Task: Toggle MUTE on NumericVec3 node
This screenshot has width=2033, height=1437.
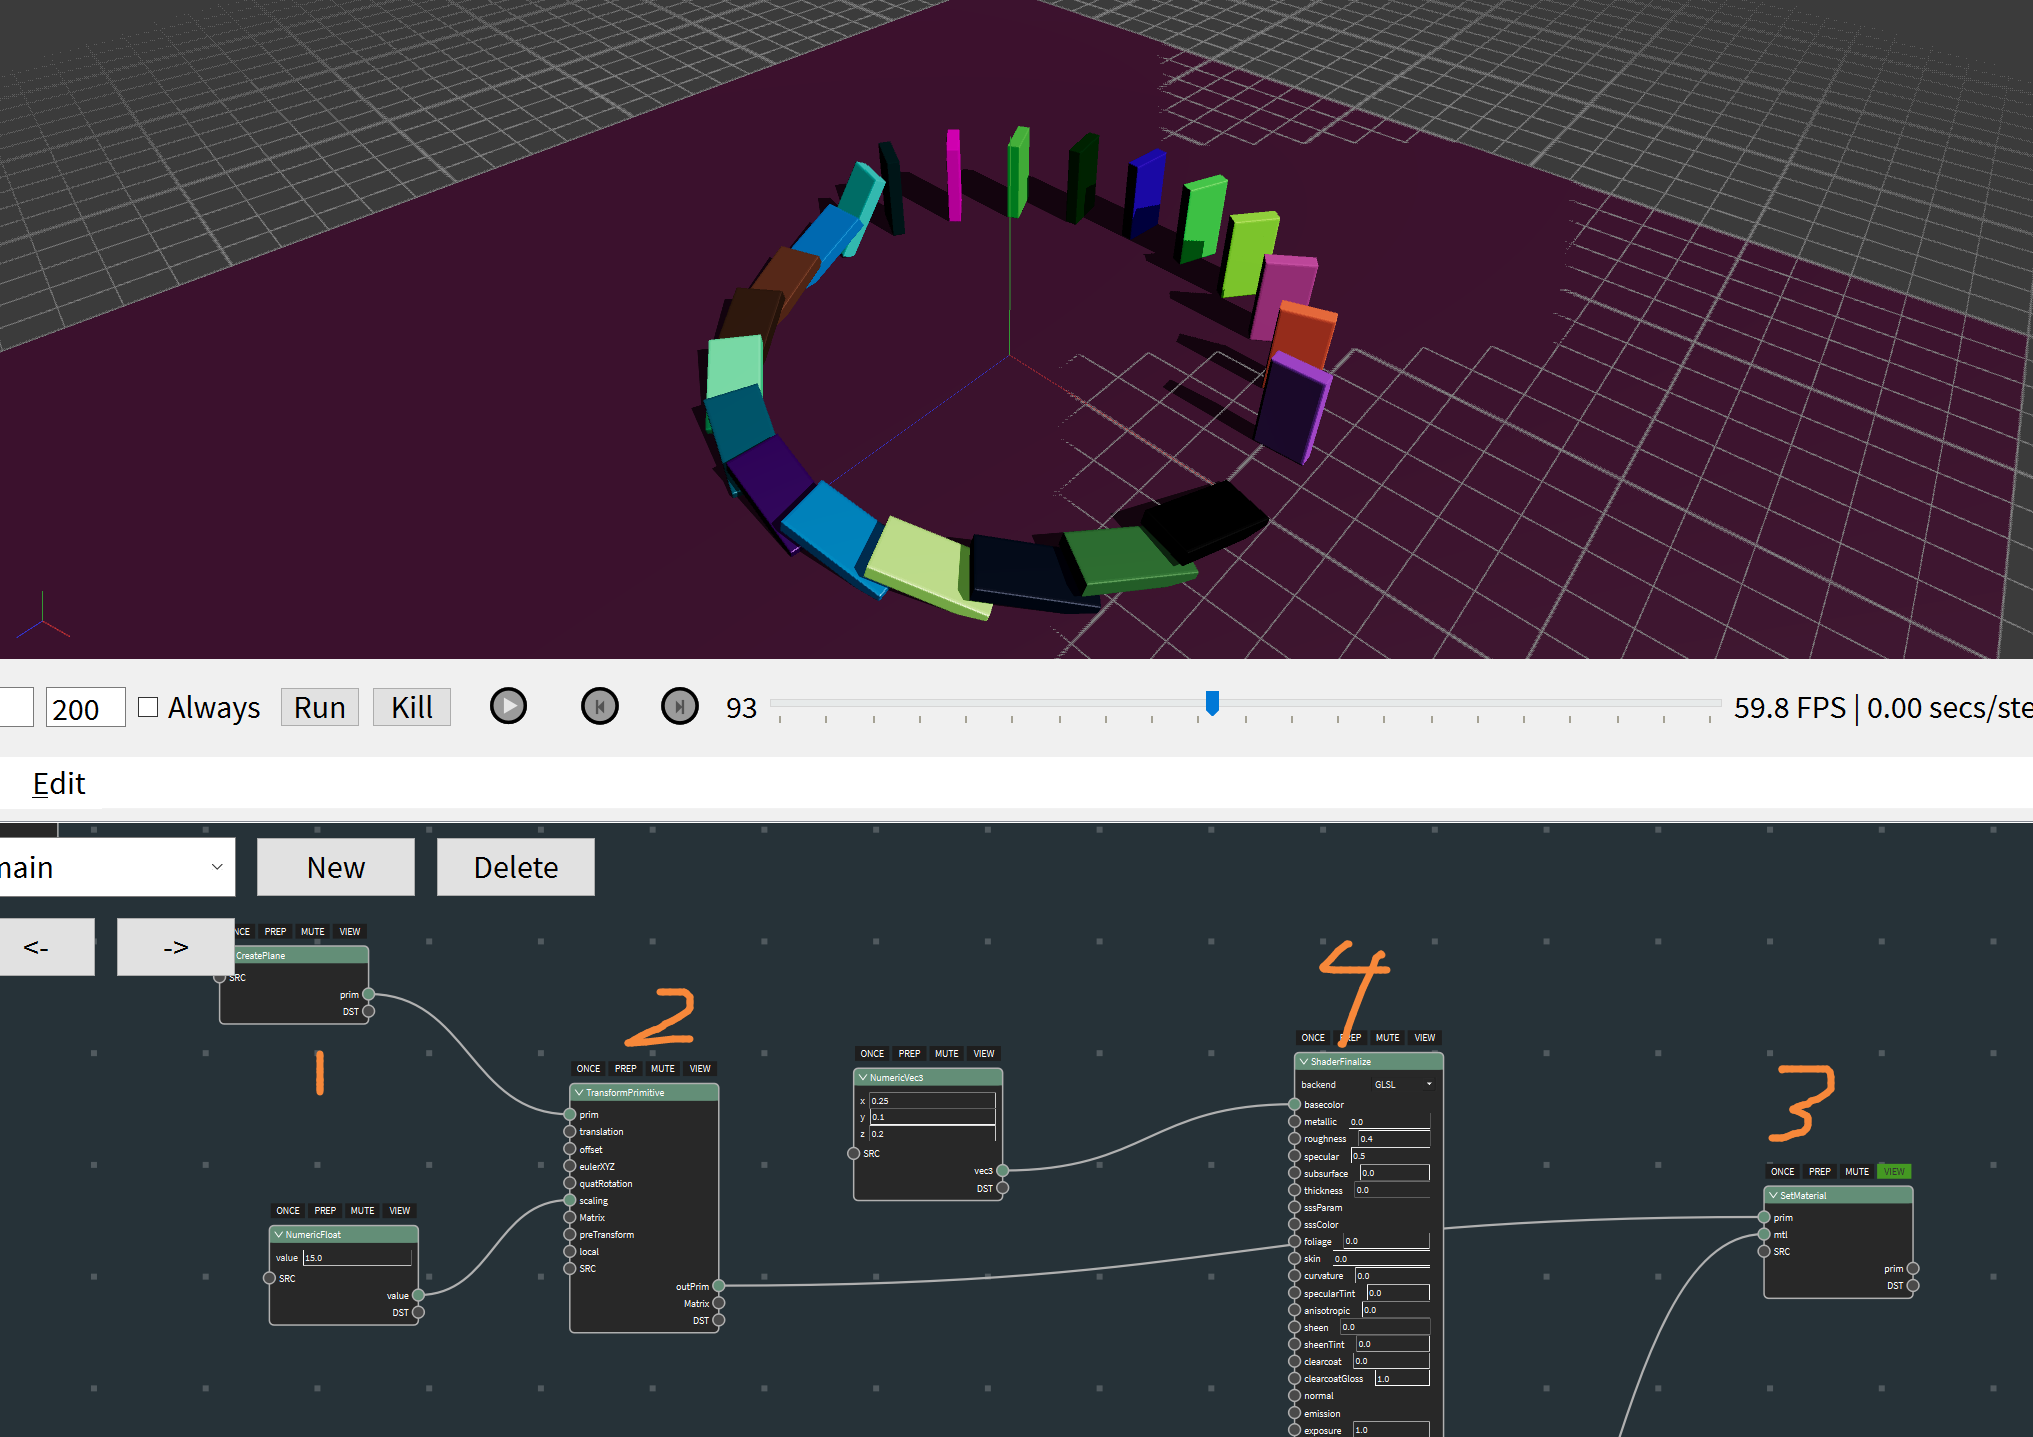Action: (x=947, y=1053)
